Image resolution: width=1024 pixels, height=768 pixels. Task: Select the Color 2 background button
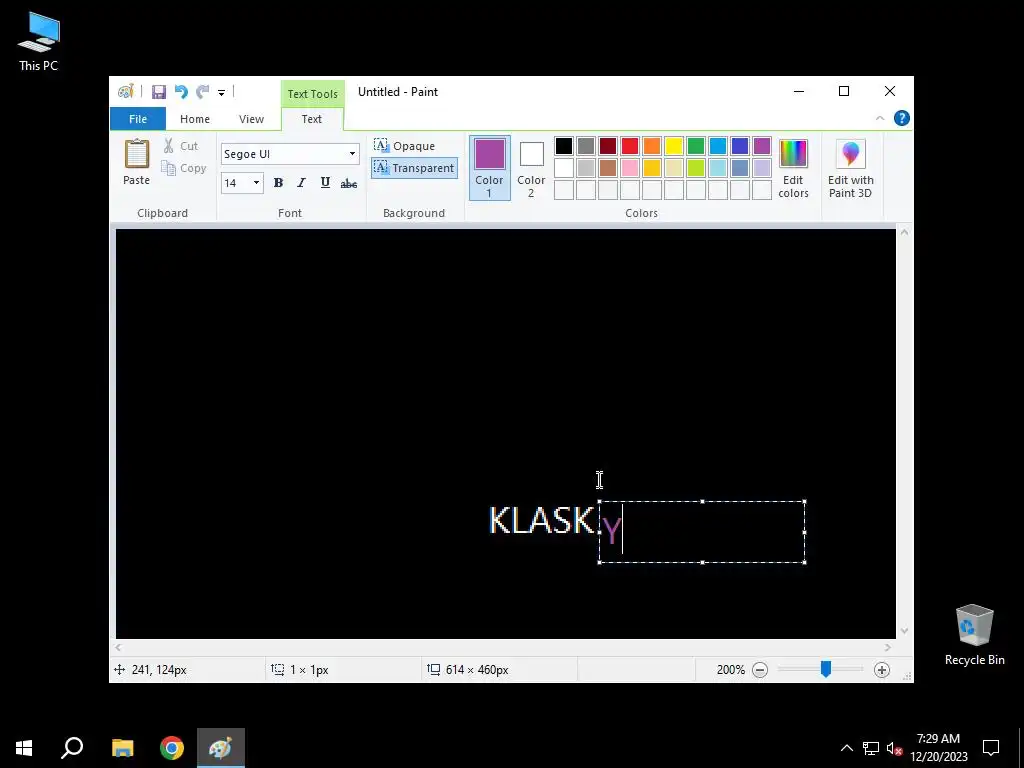531,168
